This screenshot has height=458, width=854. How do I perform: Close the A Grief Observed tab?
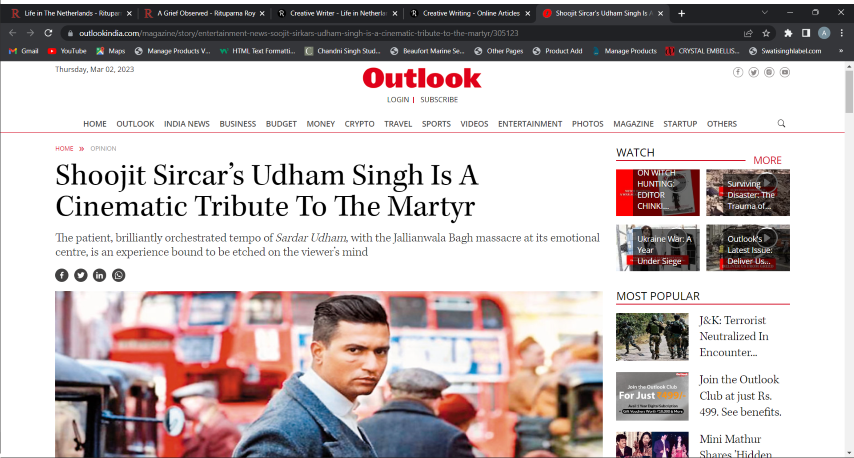(262, 14)
